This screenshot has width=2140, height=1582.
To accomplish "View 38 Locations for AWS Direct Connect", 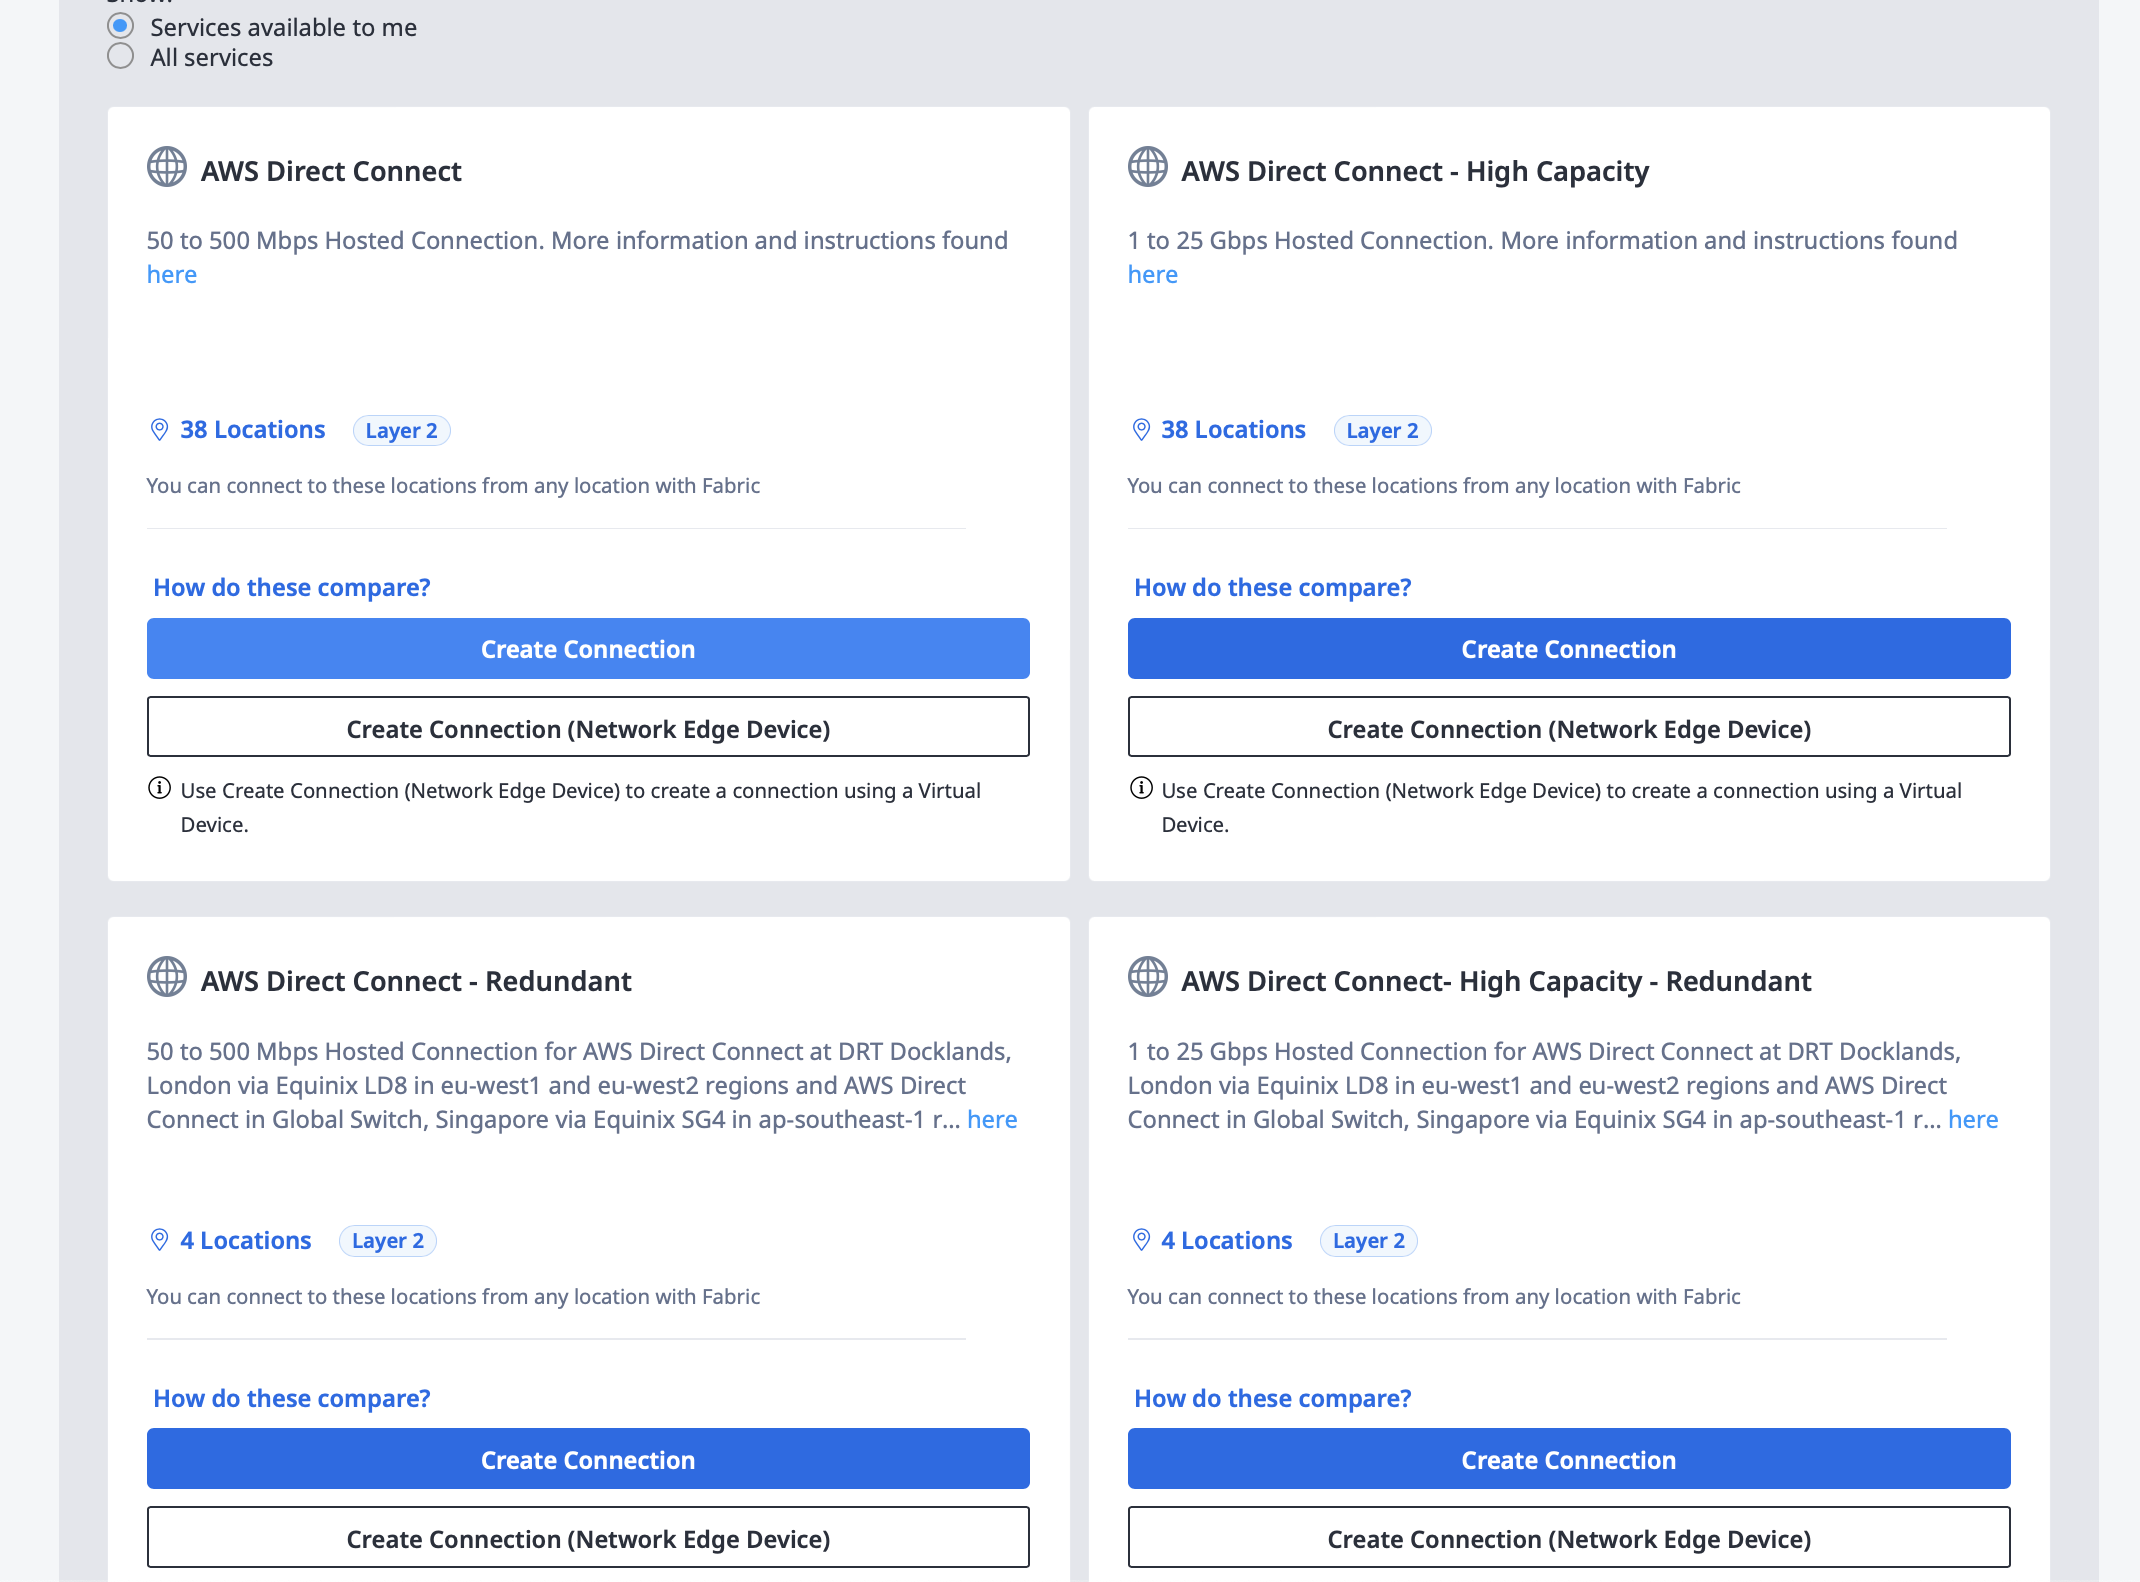I will [253, 430].
